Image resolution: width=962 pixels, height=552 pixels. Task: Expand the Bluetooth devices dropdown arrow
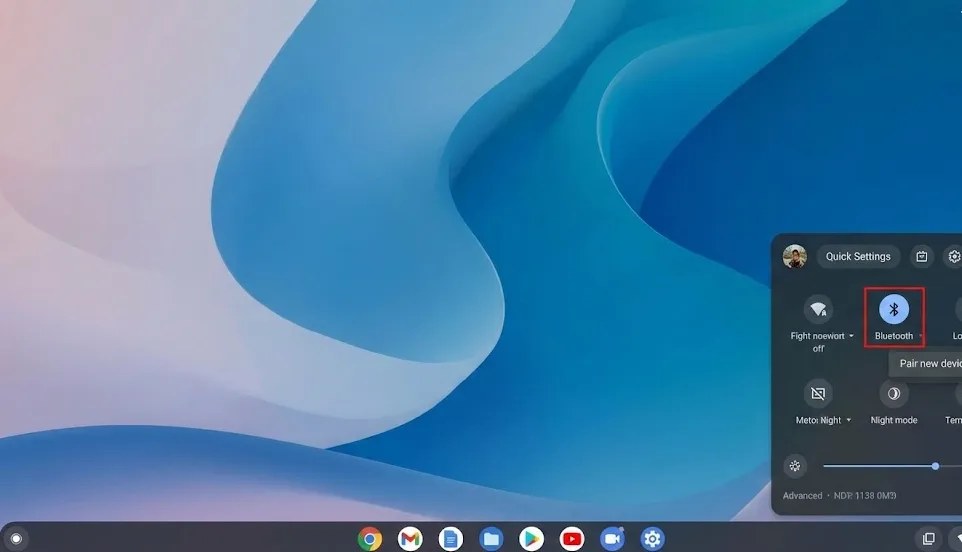[921, 336]
